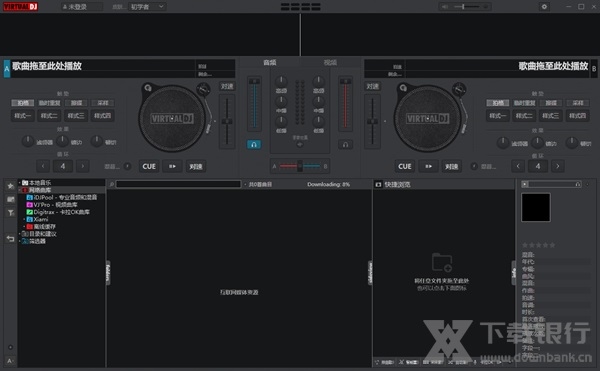Screen dimensions: 600x371
Task: Click deck B pitch fader
Action: [x=372, y=121]
